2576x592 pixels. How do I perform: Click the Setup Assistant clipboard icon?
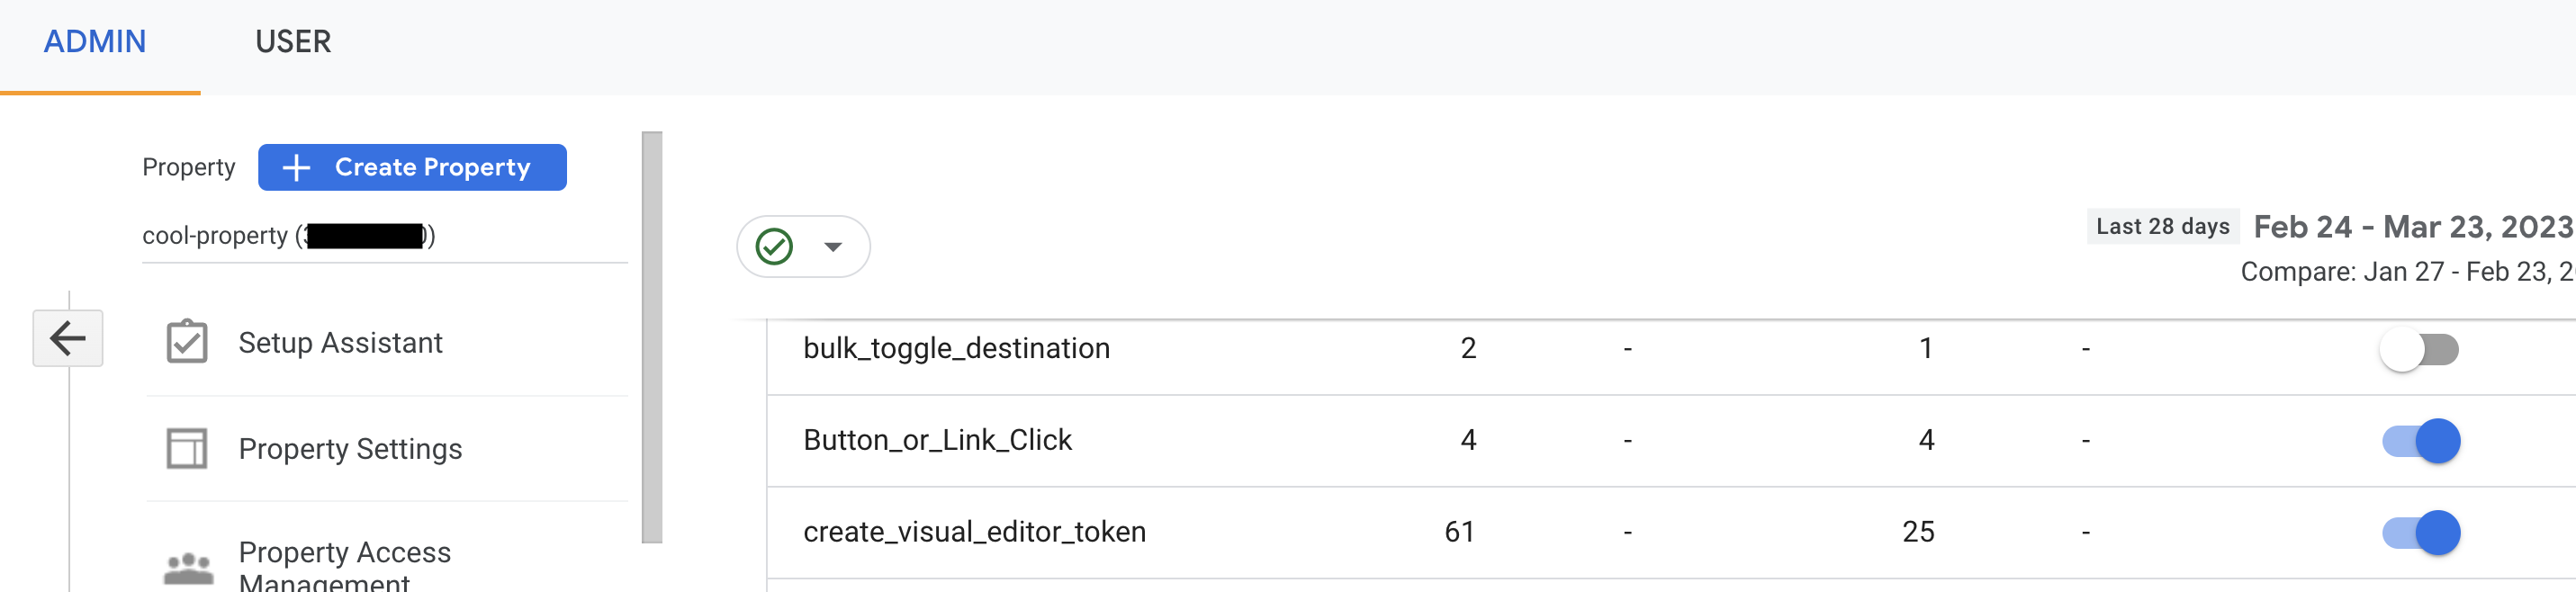coord(187,342)
